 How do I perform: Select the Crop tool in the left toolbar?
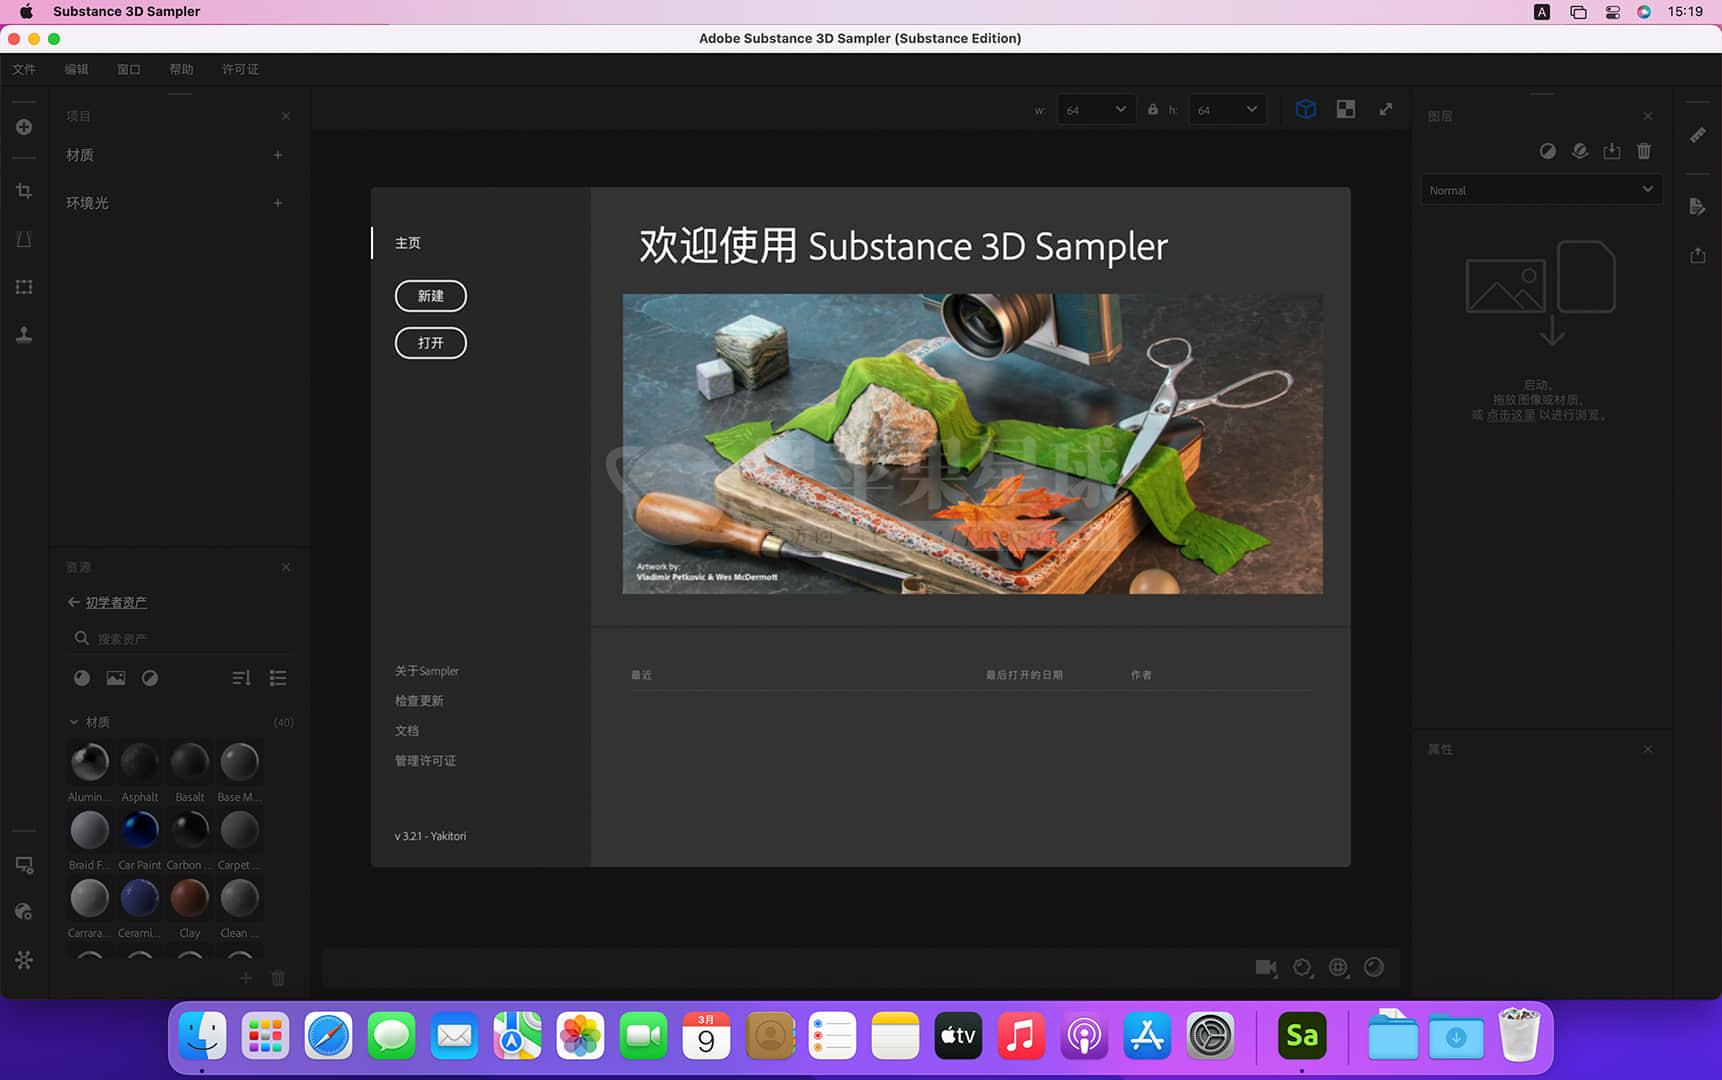coord(24,190)
